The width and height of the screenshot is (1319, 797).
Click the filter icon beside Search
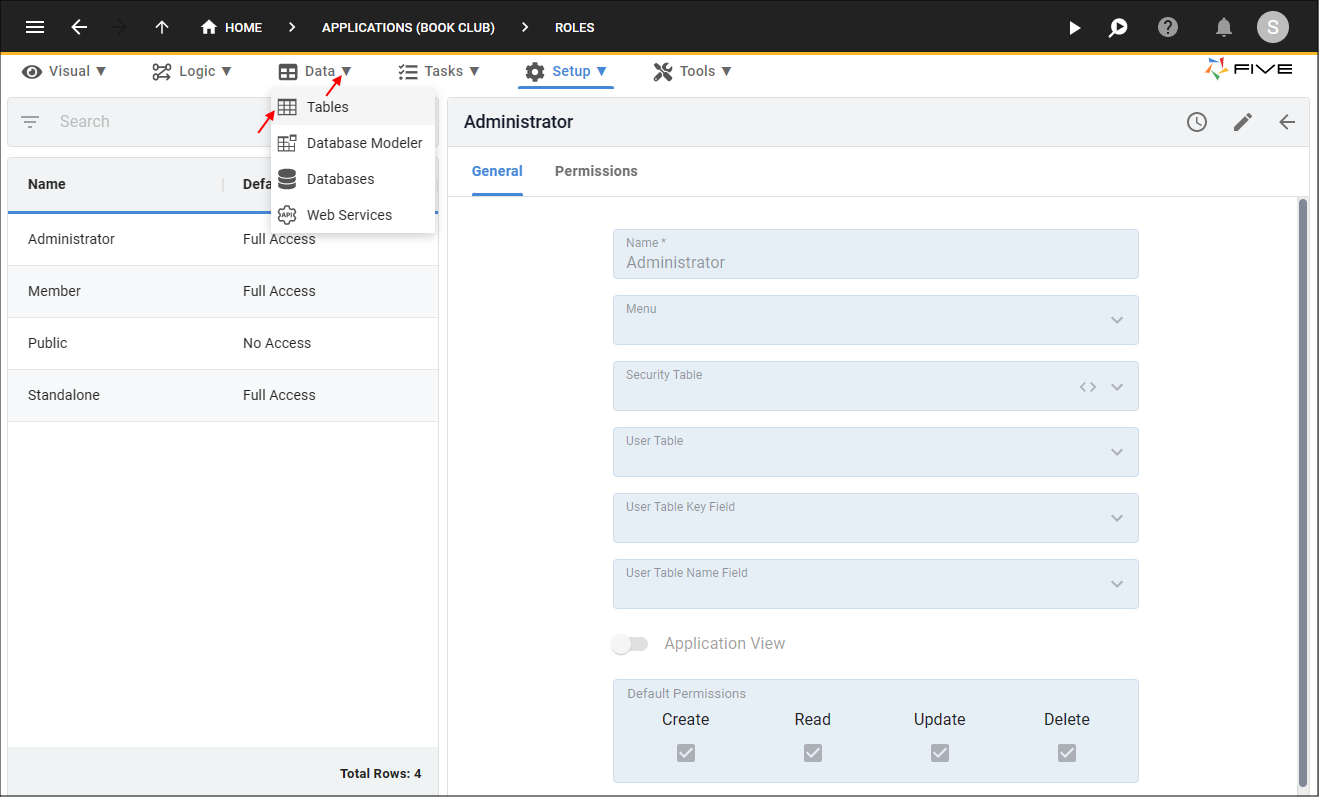pos(30,122)
